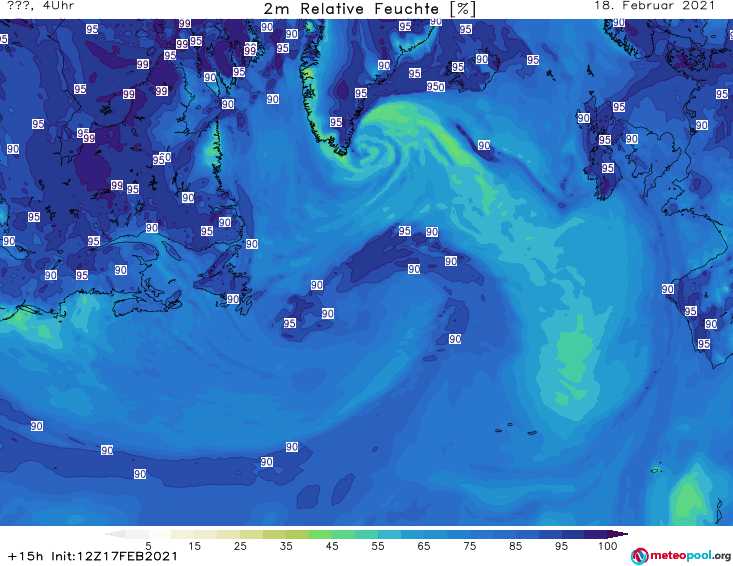
Task: Click the legend value '15'
Action: 194,546
